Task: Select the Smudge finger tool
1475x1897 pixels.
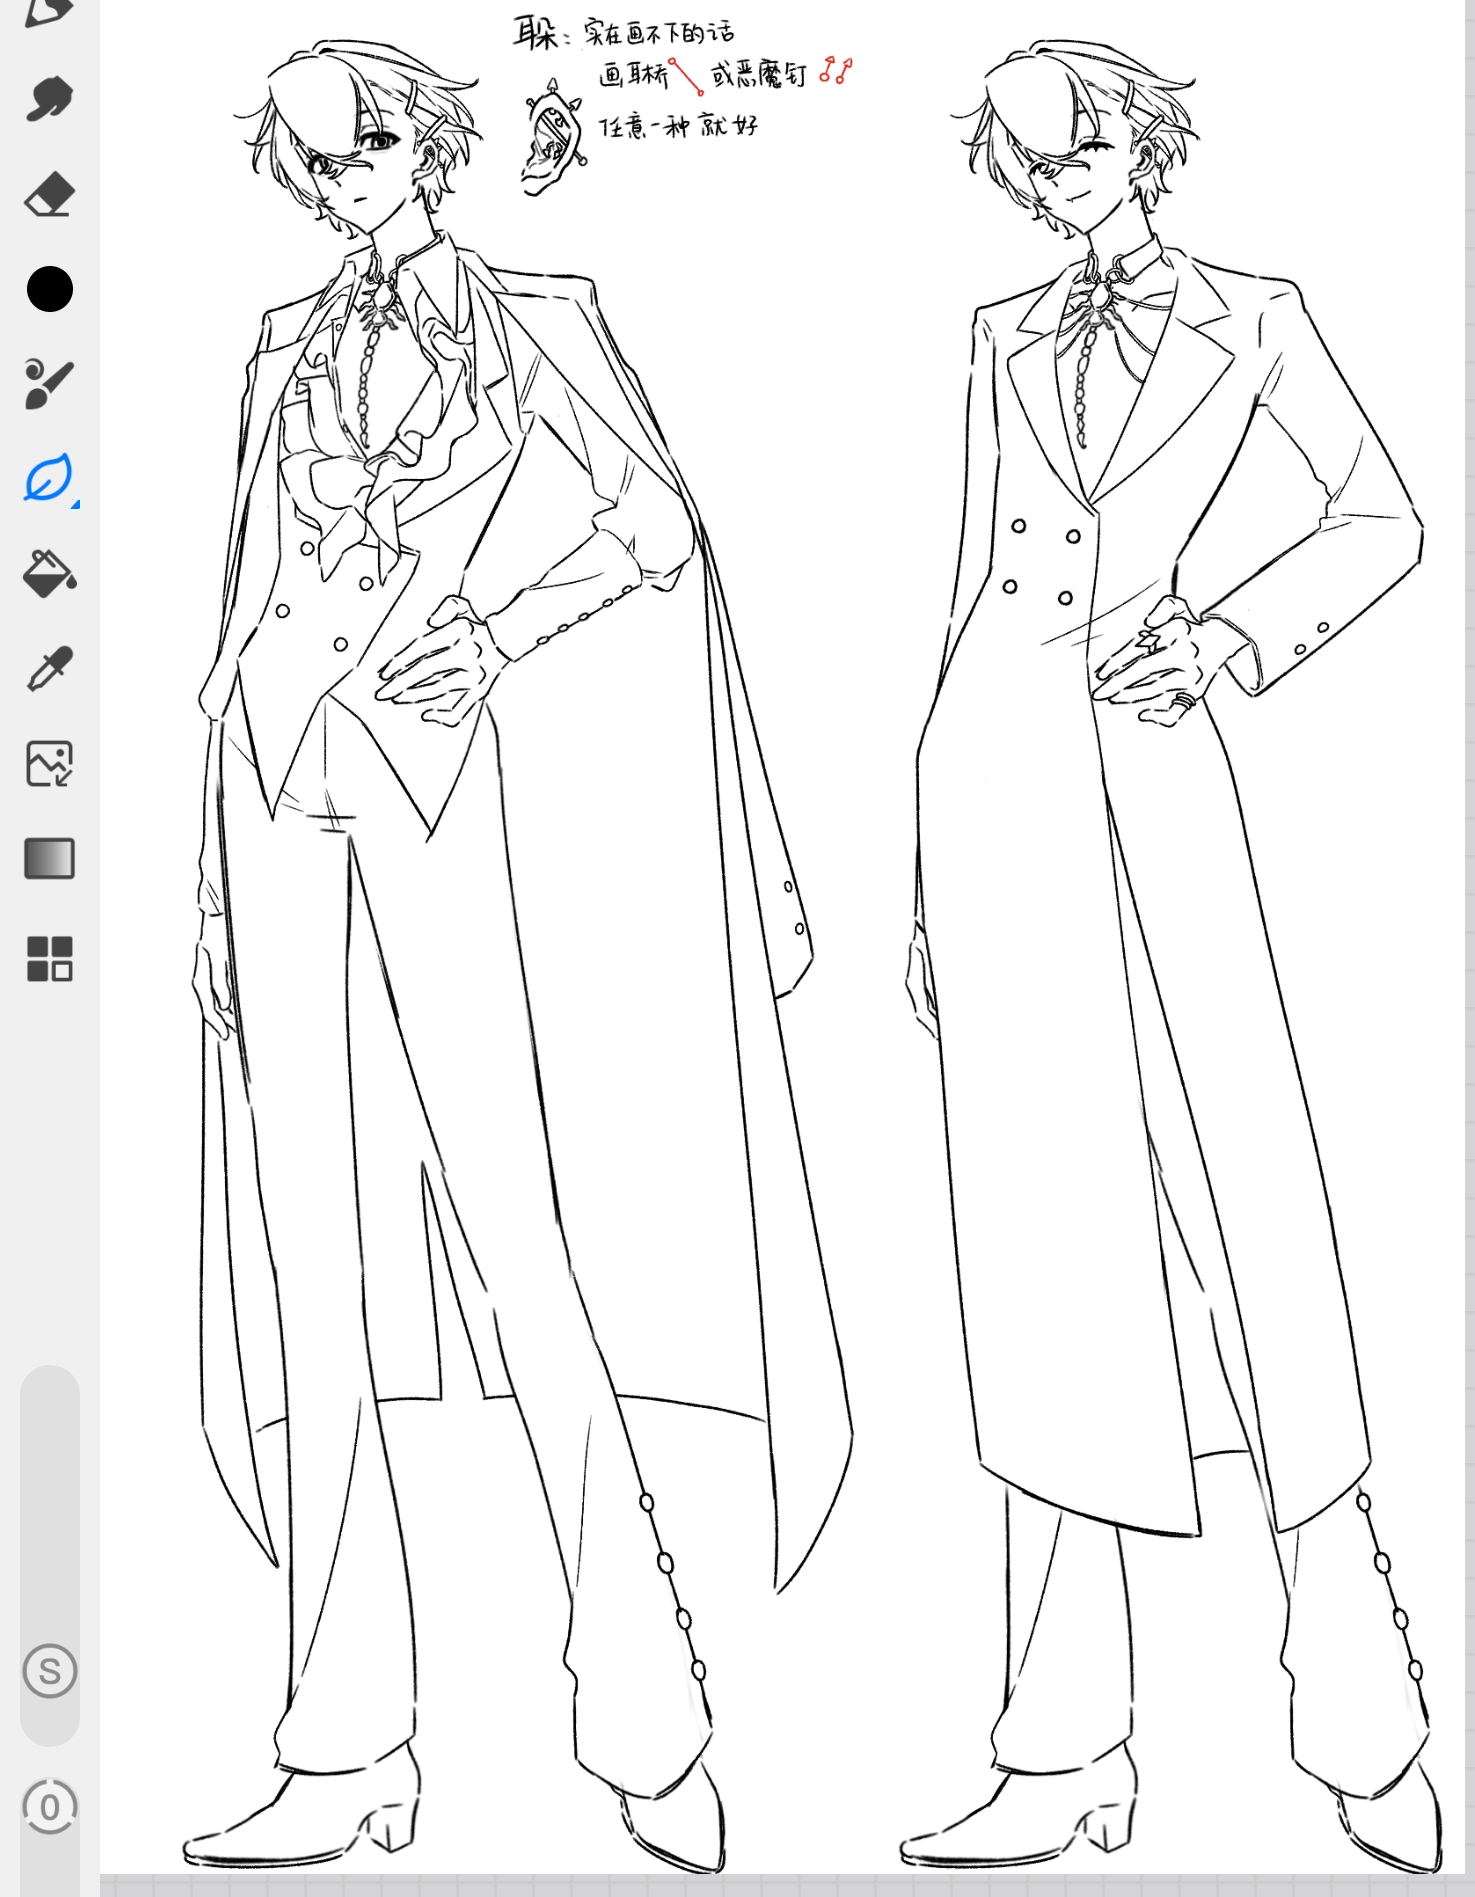Action: click(x=49, y=98)
